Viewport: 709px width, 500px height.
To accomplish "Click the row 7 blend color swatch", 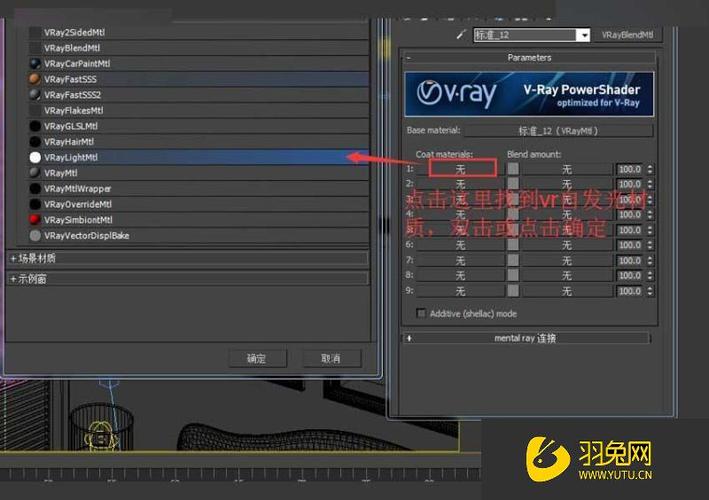I will click(513, 260).
